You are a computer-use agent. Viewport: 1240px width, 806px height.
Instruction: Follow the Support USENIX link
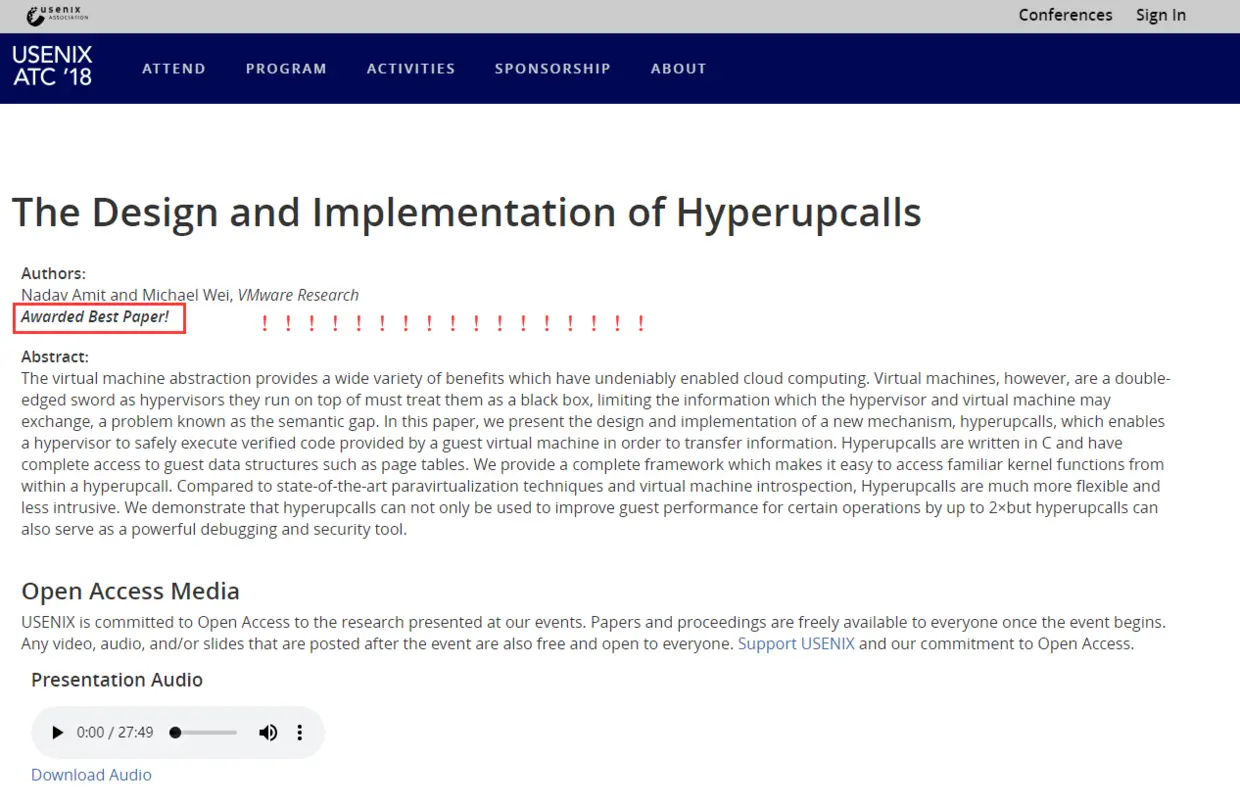pos(796,644)
